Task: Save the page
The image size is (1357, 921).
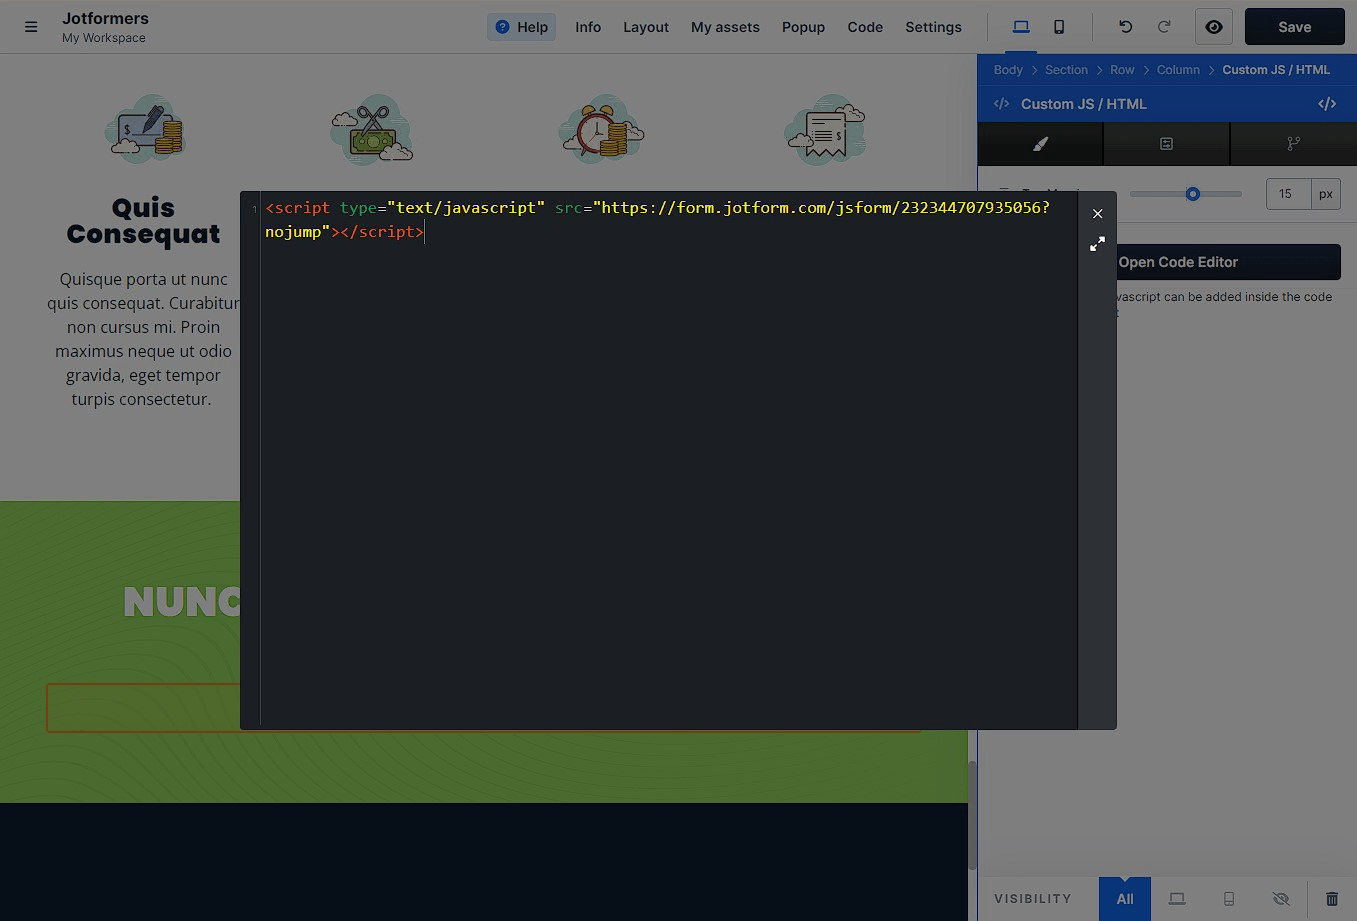Action: pos(1294,27)
